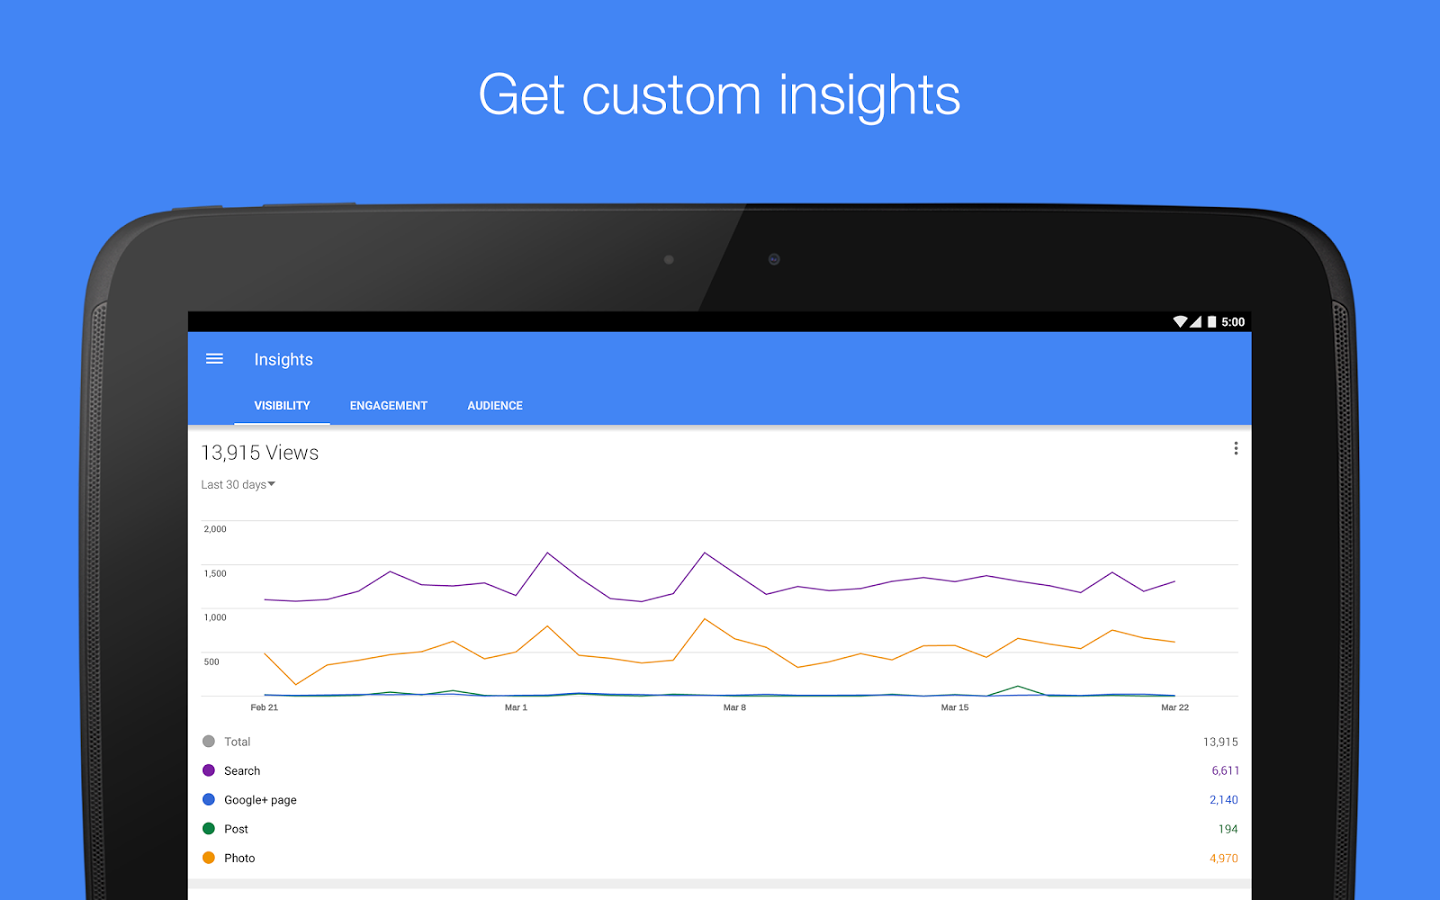The image size is (1440, 900).
Task: Click the dropdown arrow beside Last 30 days
Action: [x=272, y=484]
